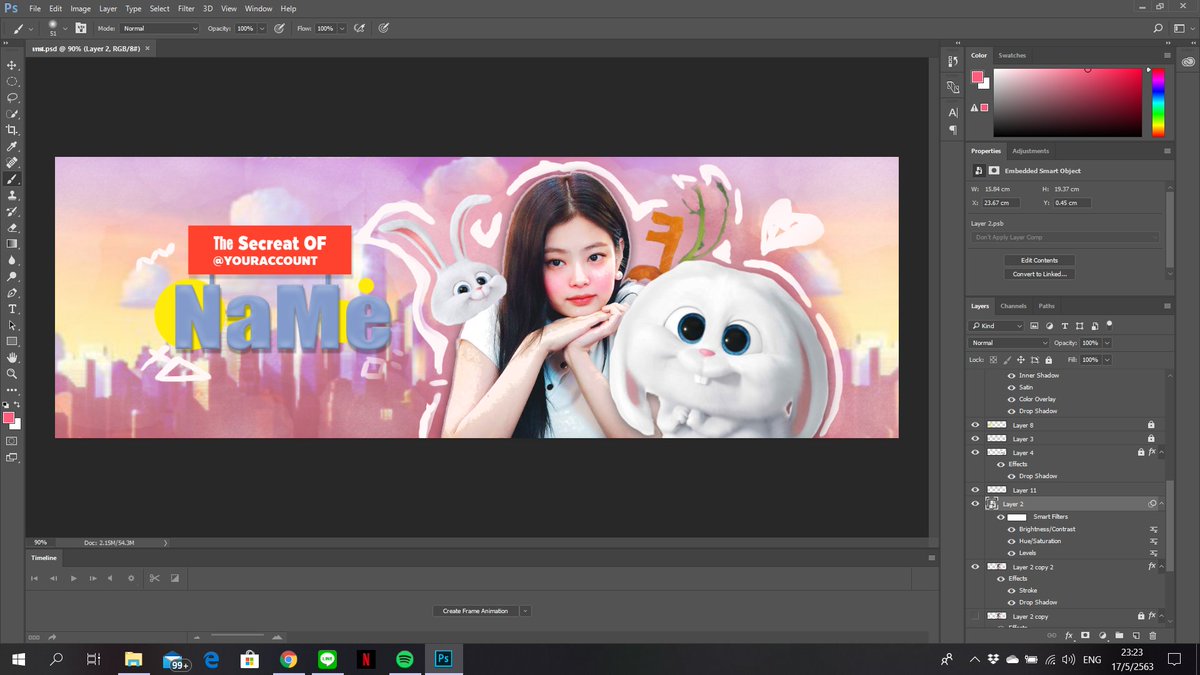This screenshot has height=675, width=1200.
Task: Open the brush Opacity dropdown arrow
Action: point(262,29)
